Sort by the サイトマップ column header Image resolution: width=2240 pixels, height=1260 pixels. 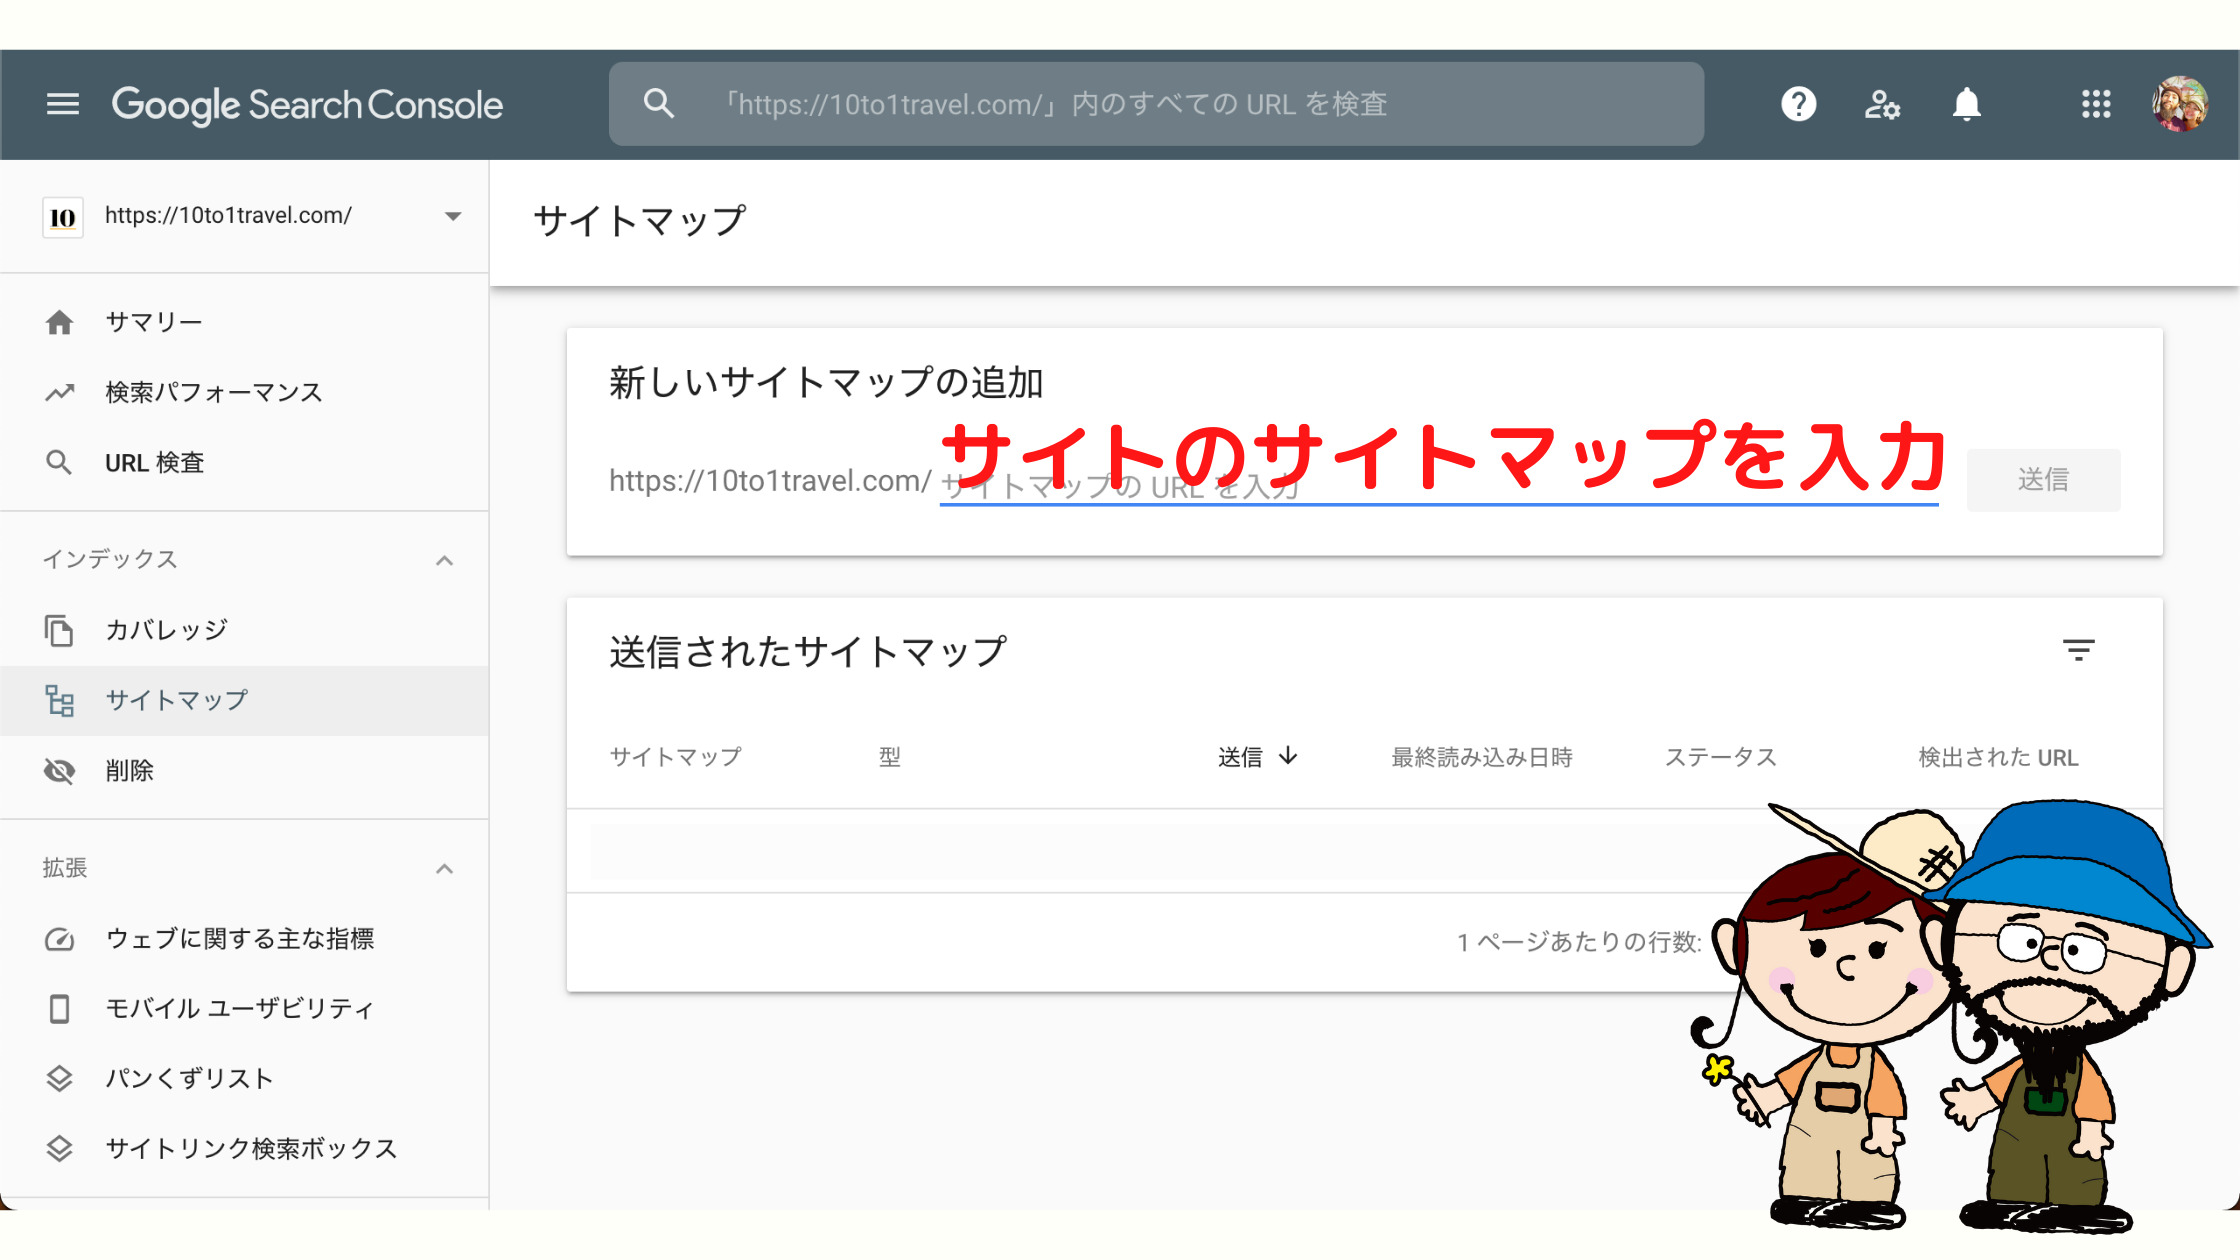pyautogui.click(x=676, y=757)
